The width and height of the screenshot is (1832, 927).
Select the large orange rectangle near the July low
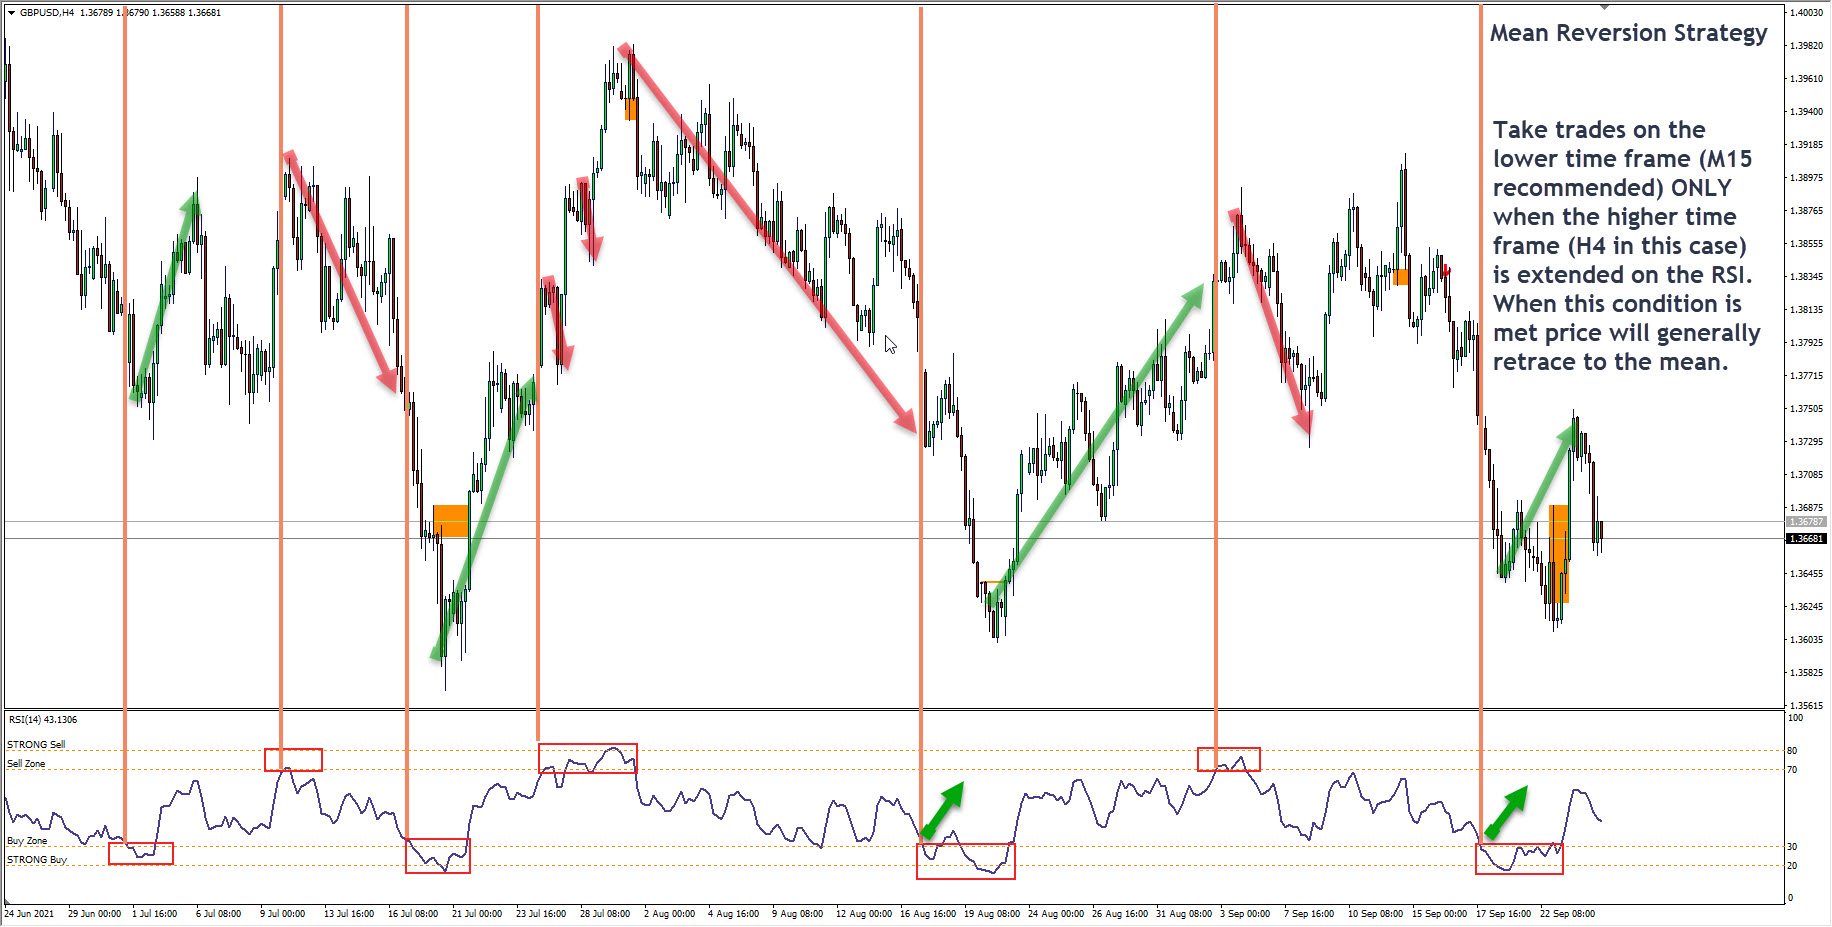451,521
